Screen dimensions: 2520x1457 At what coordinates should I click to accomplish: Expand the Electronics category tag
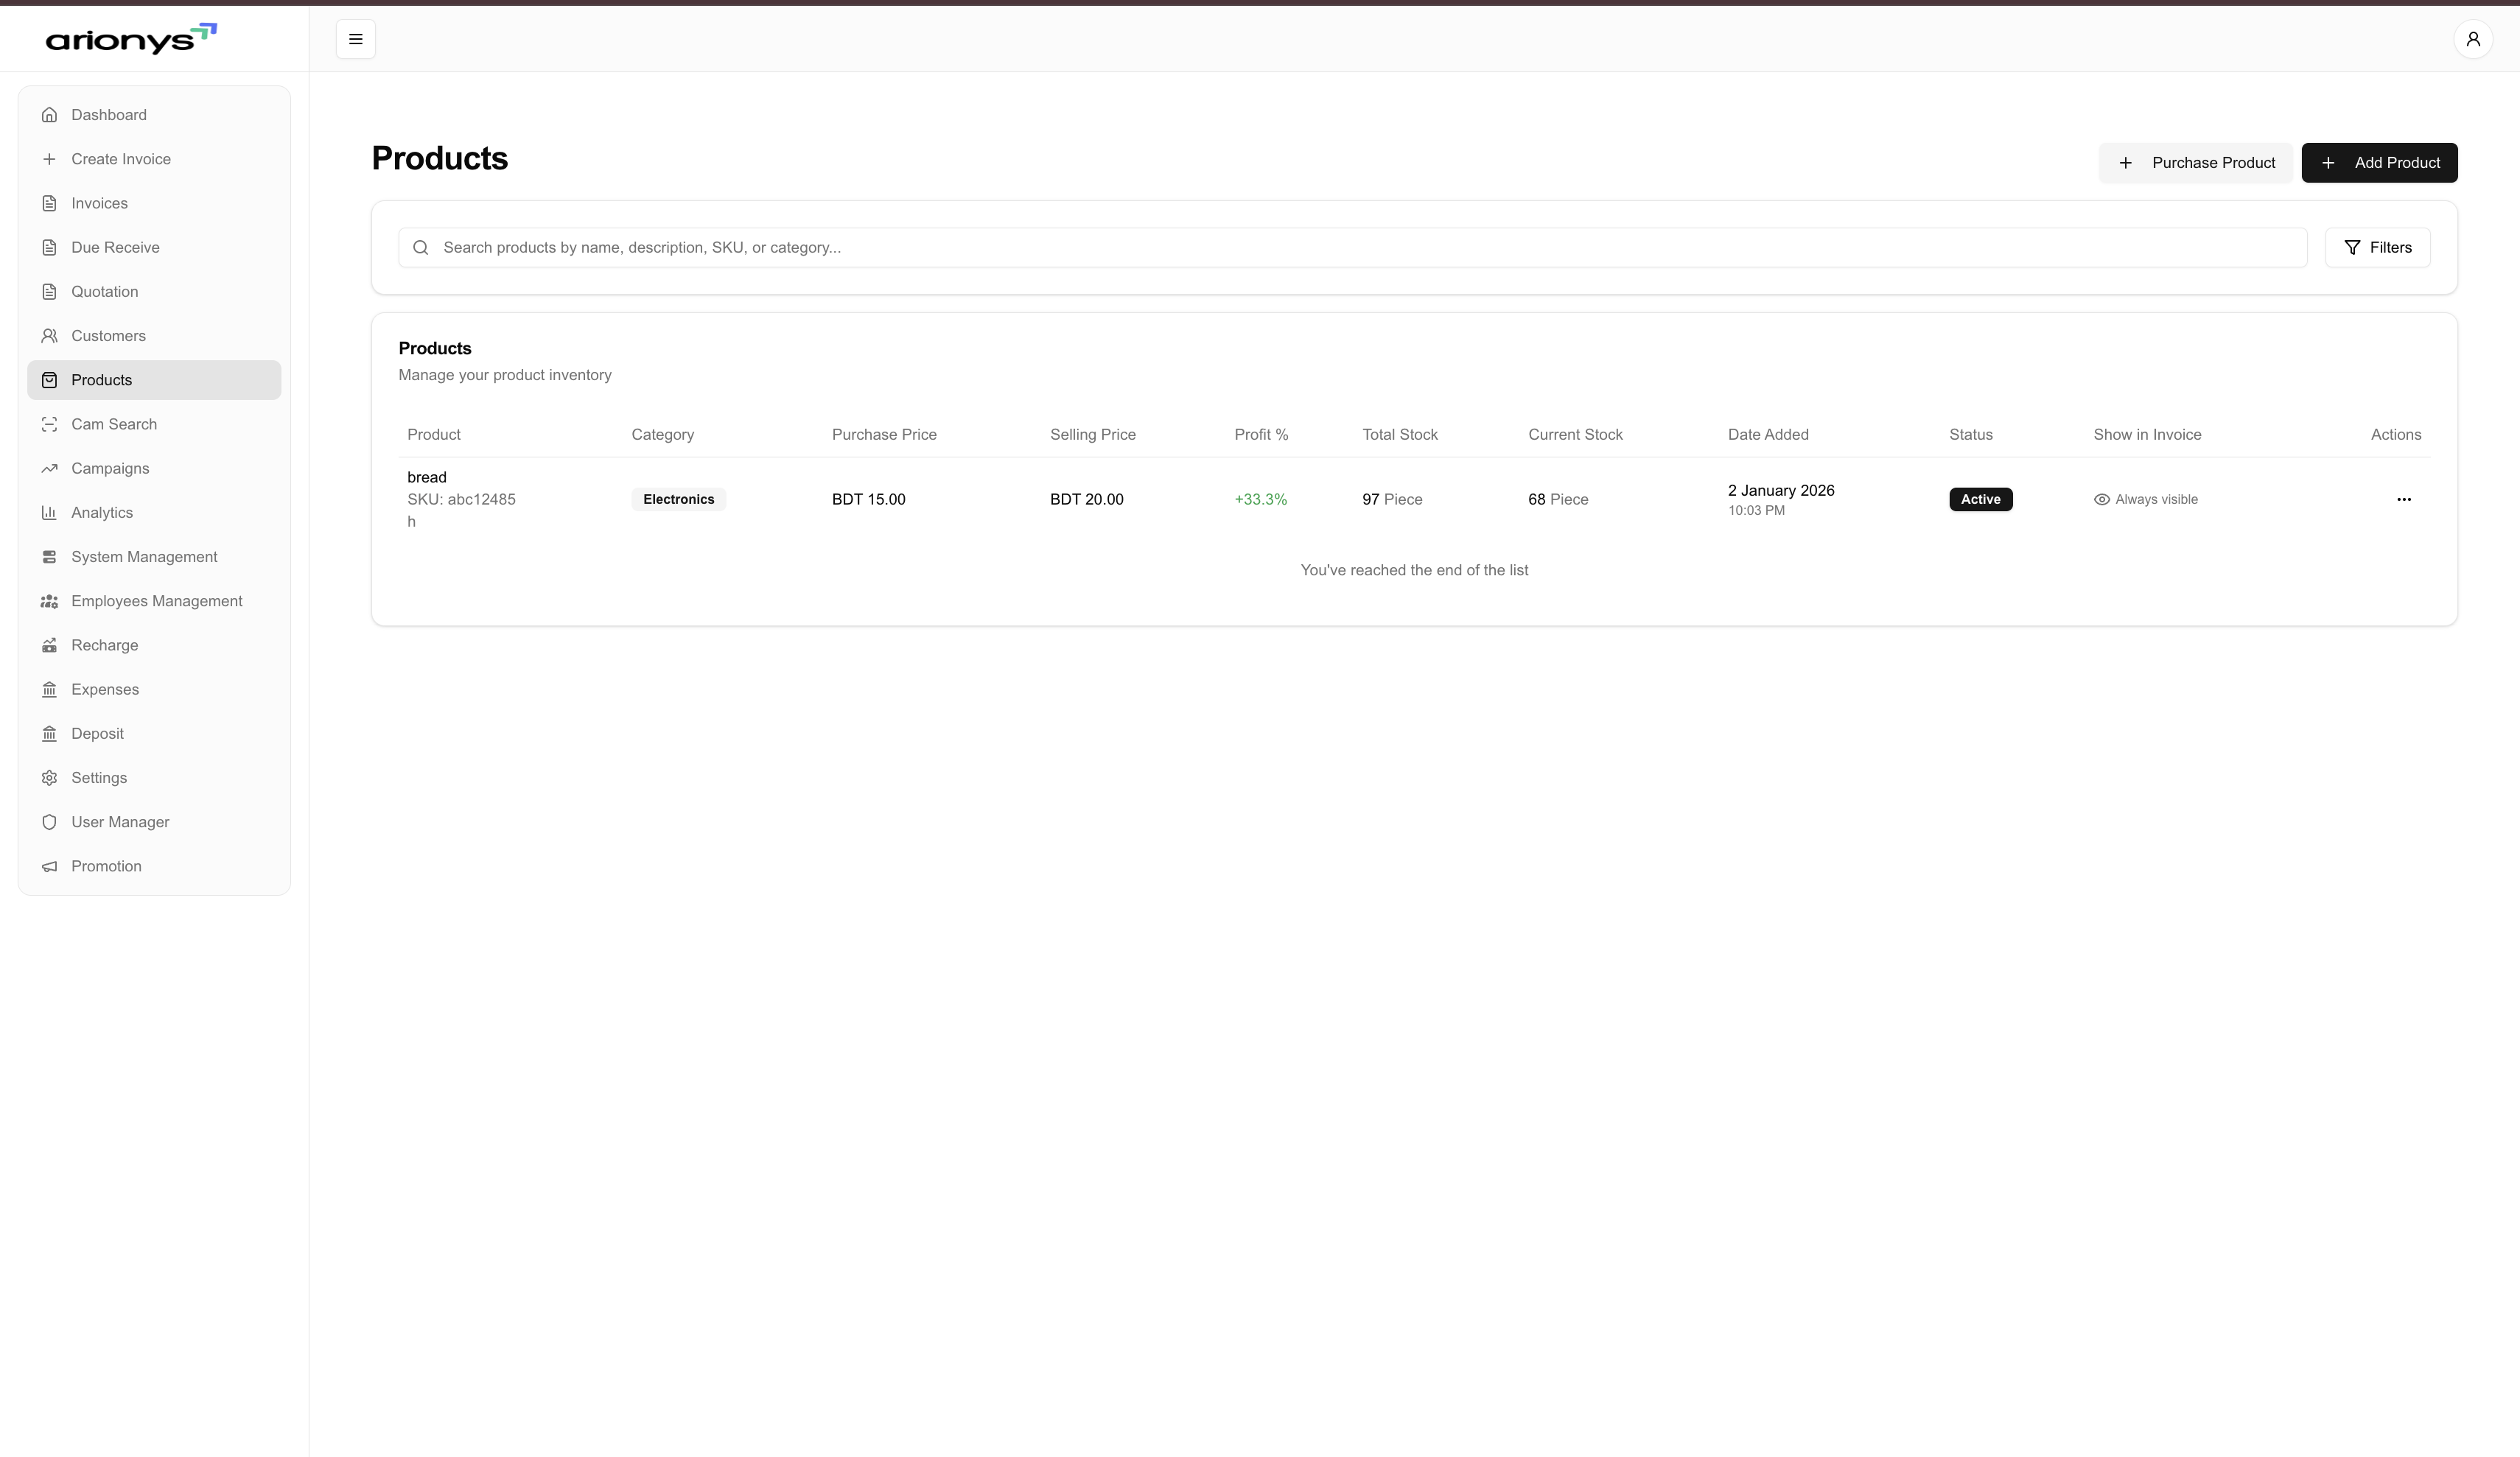tap(678, 499)
